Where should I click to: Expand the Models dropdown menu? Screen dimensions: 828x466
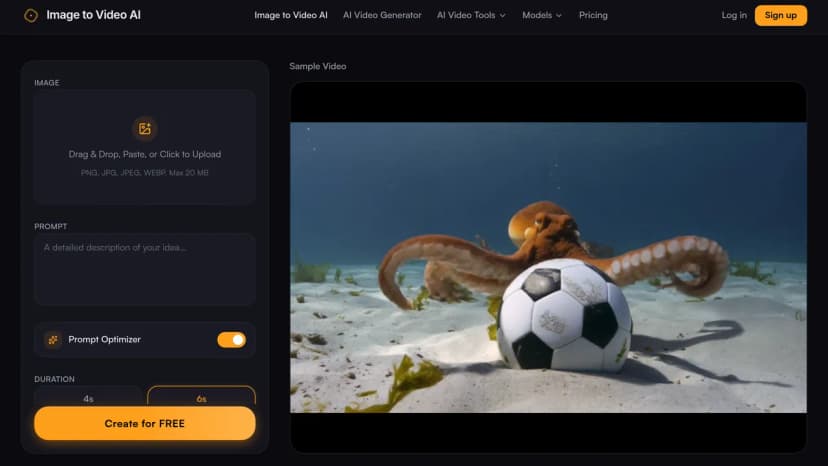coord(542,15)
